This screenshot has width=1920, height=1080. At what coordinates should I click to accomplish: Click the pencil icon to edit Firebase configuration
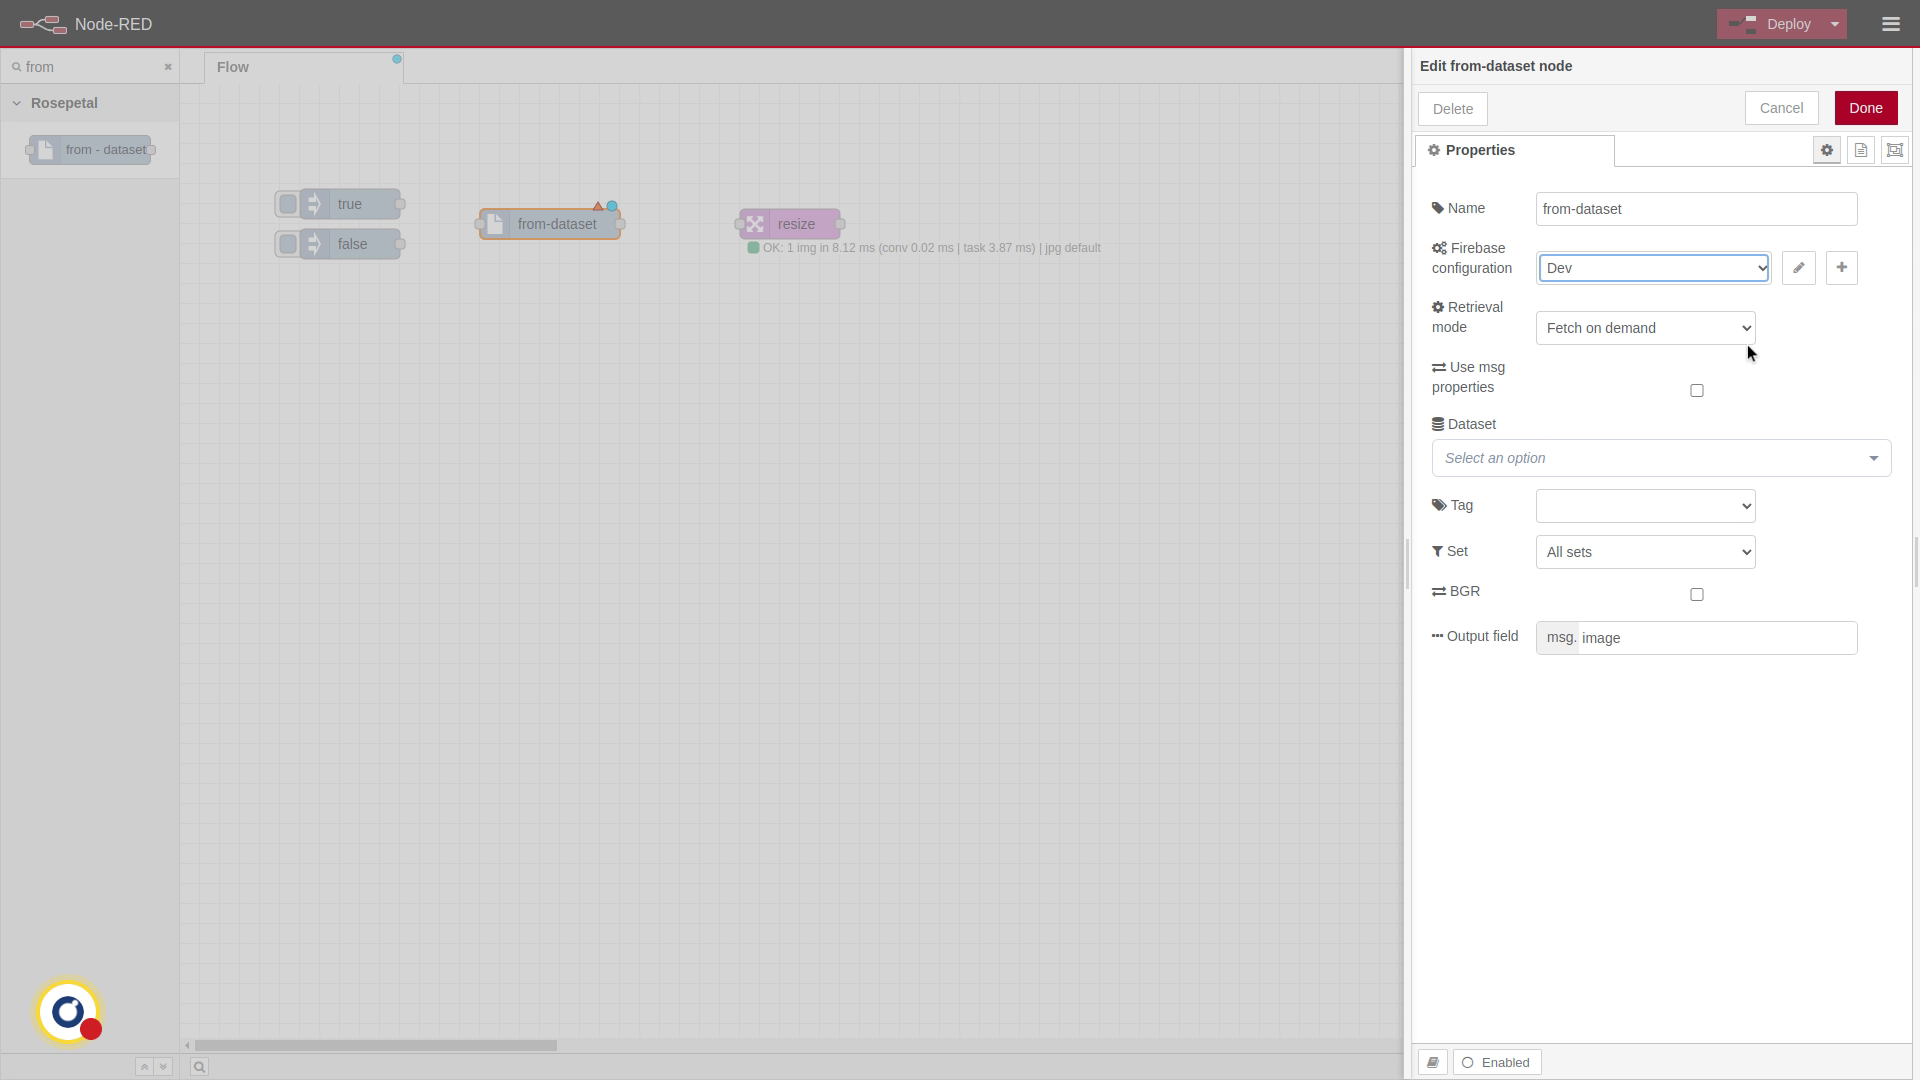click(1798, 267)
